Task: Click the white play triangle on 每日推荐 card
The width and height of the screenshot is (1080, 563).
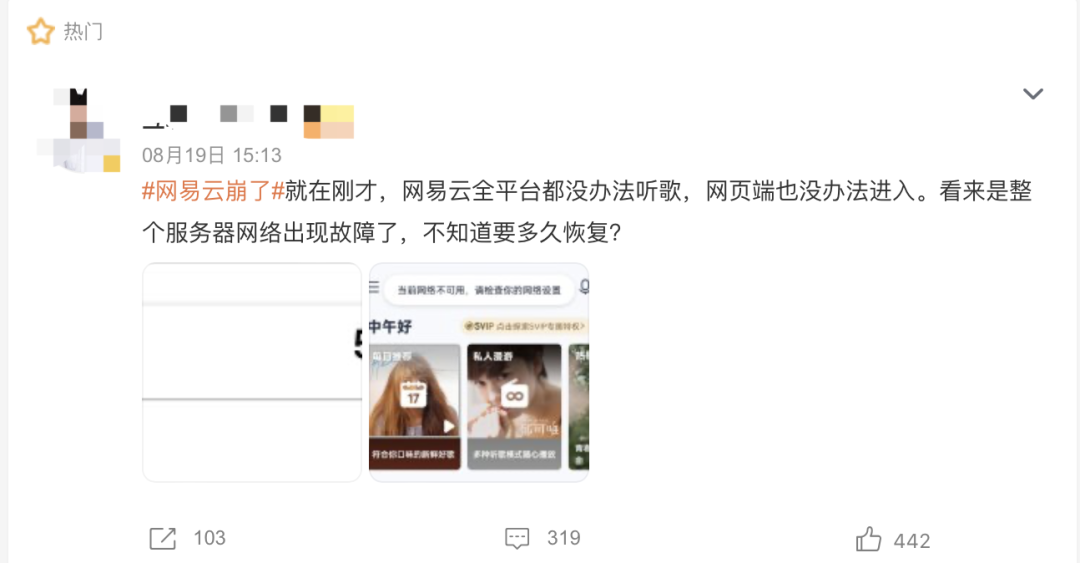Action: point(449,426)
